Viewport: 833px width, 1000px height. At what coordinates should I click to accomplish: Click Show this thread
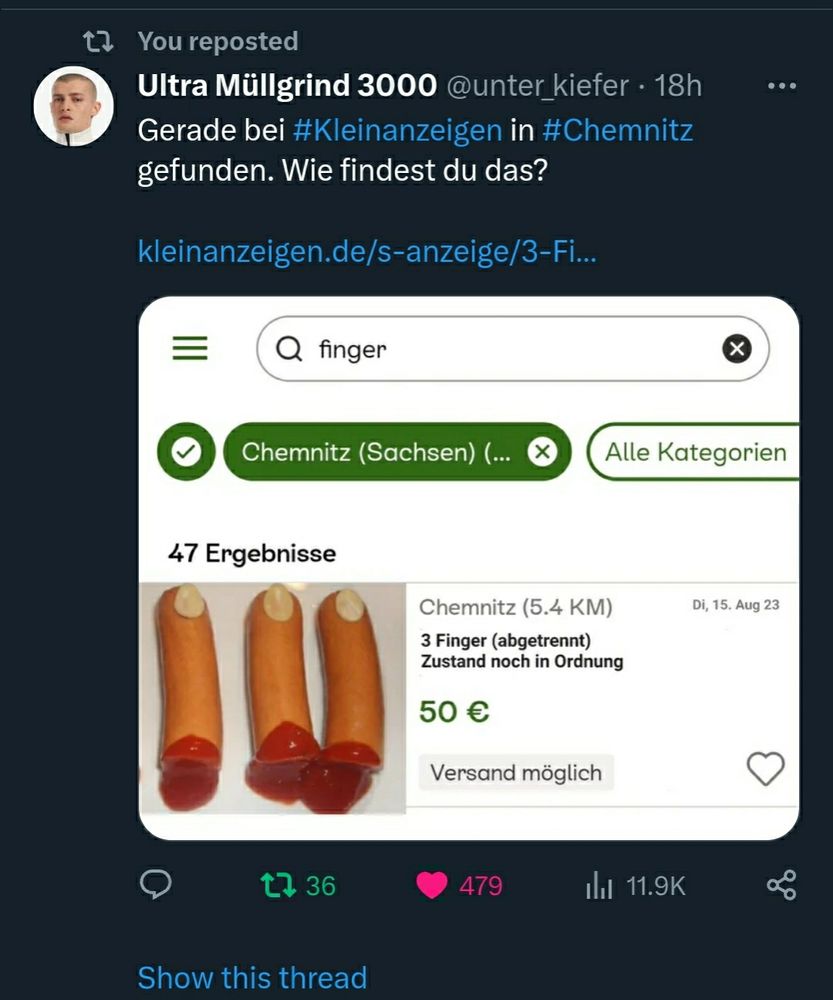tap(252, 977)
